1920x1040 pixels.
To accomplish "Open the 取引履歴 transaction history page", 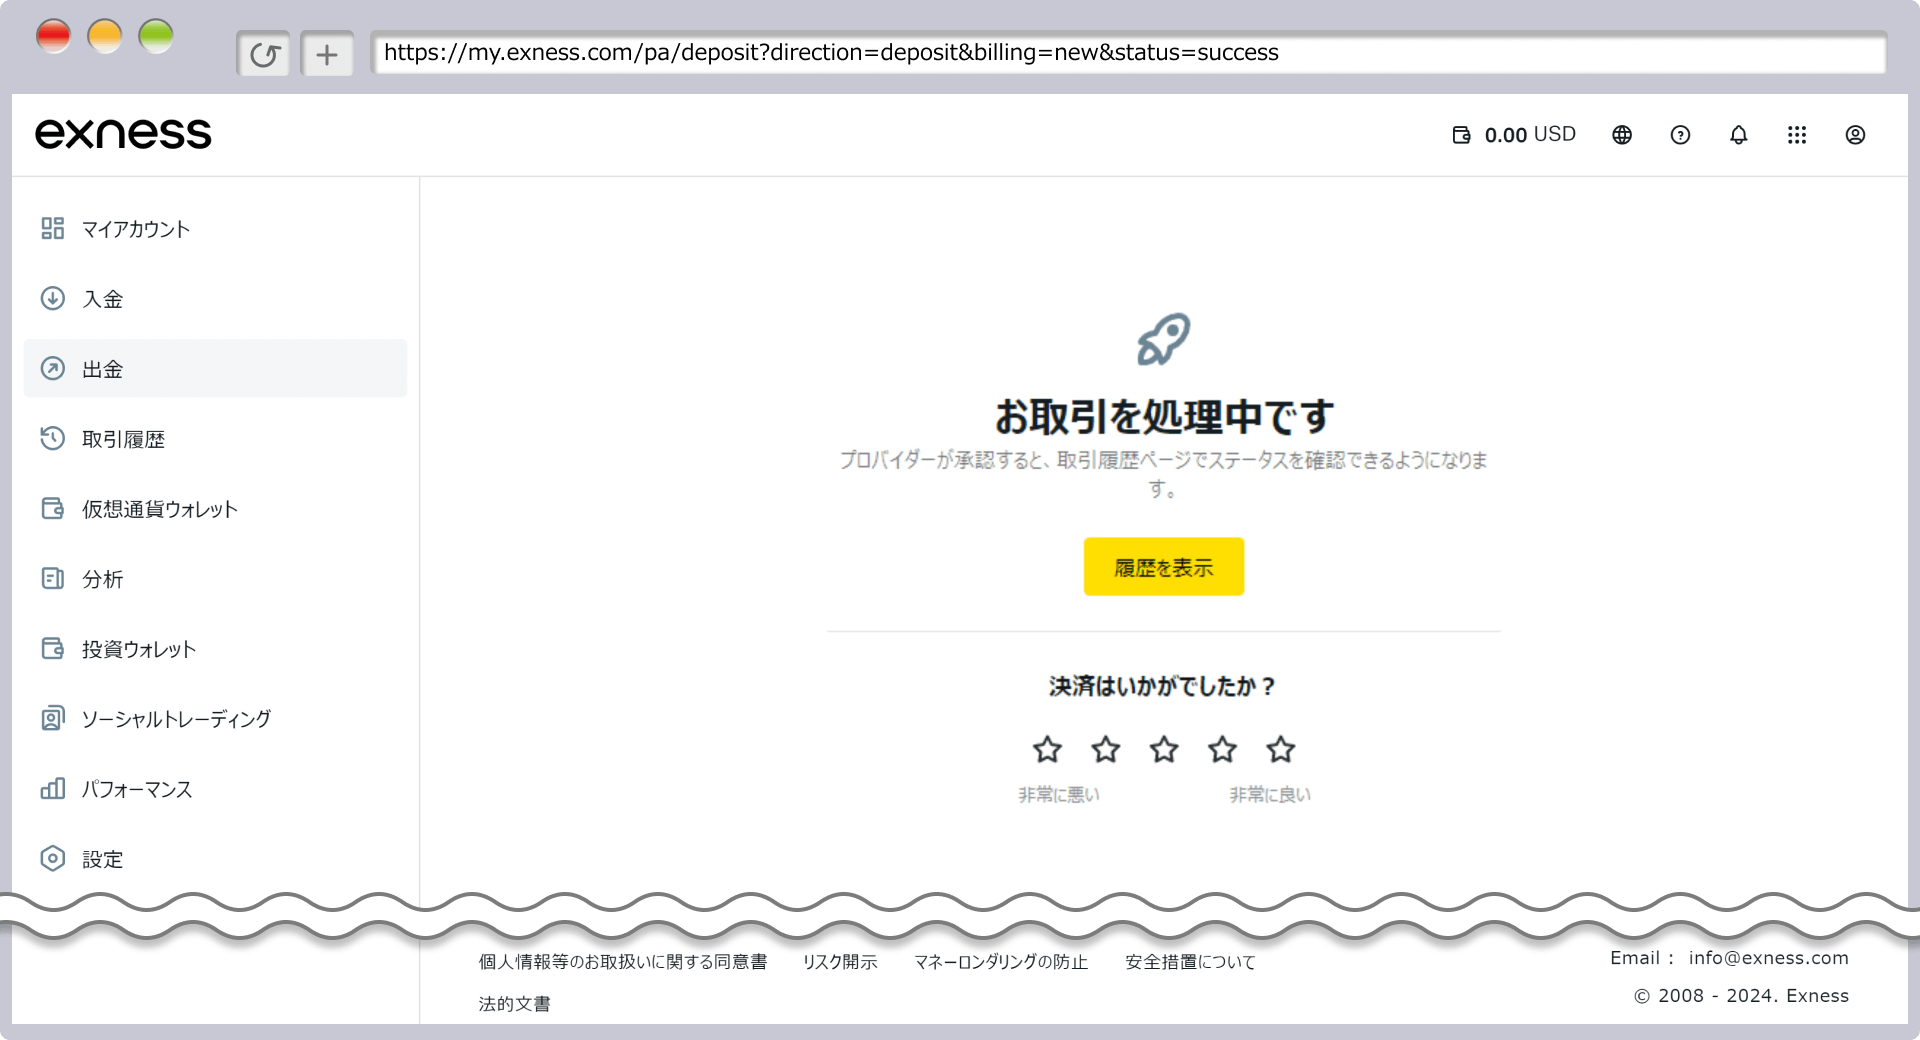I will (x=122, y=438).
